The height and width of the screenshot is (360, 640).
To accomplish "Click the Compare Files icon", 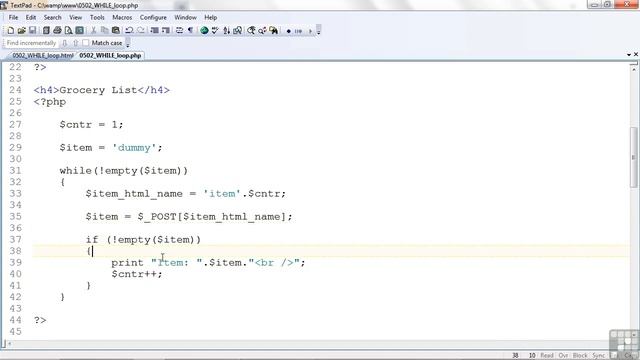I will point(238,31).
